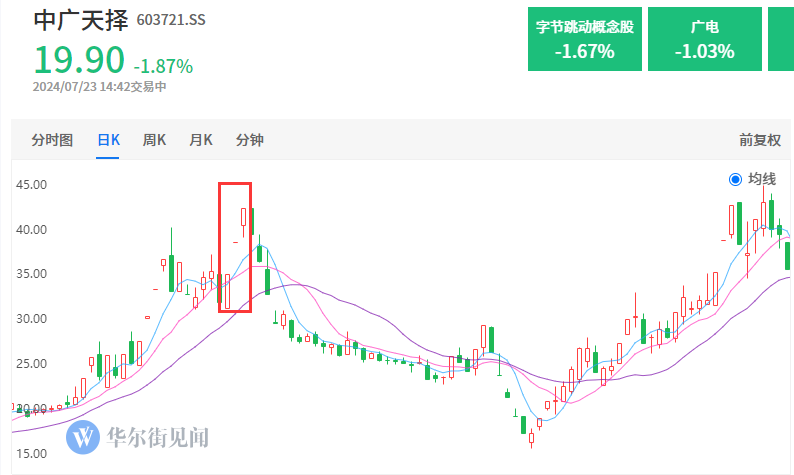
Task: Click the -1.87% change percentage
Action: (163, 66)
